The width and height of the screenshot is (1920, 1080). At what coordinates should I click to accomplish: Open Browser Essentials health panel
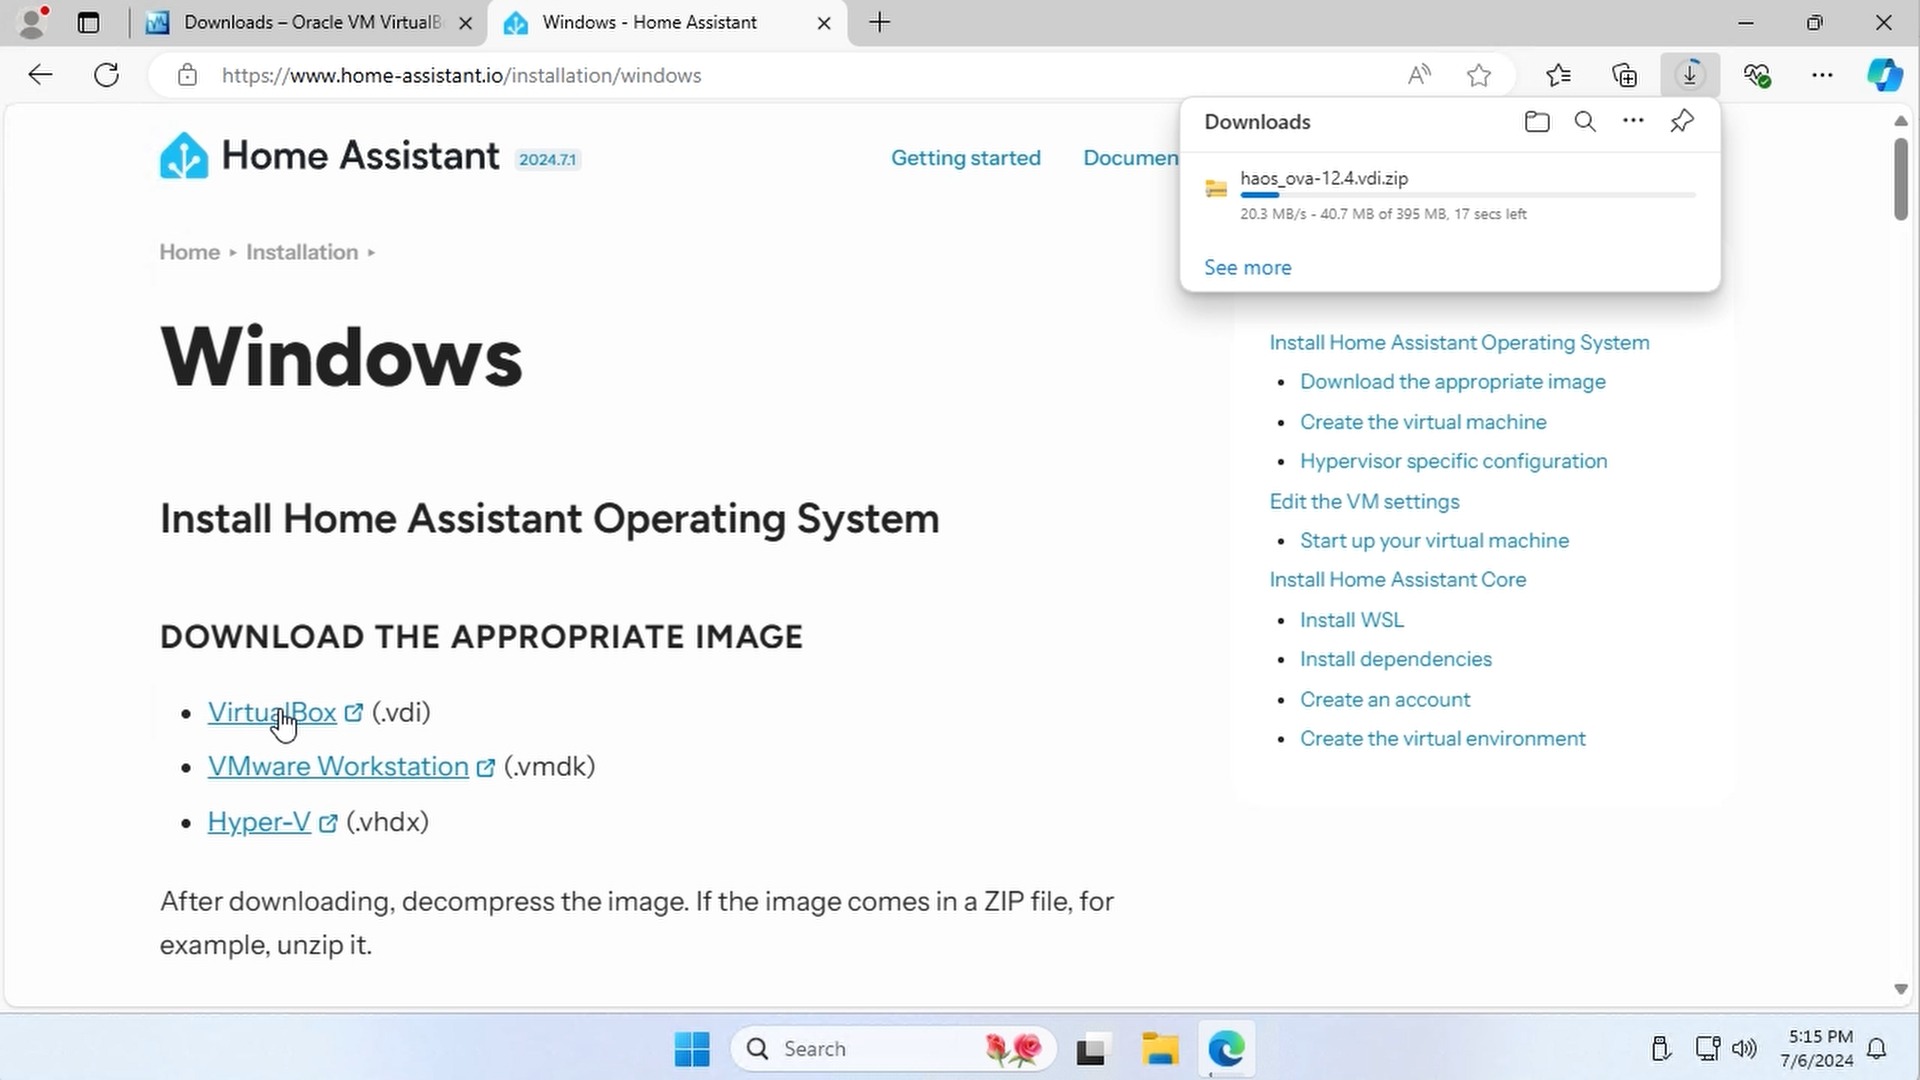1758,75
